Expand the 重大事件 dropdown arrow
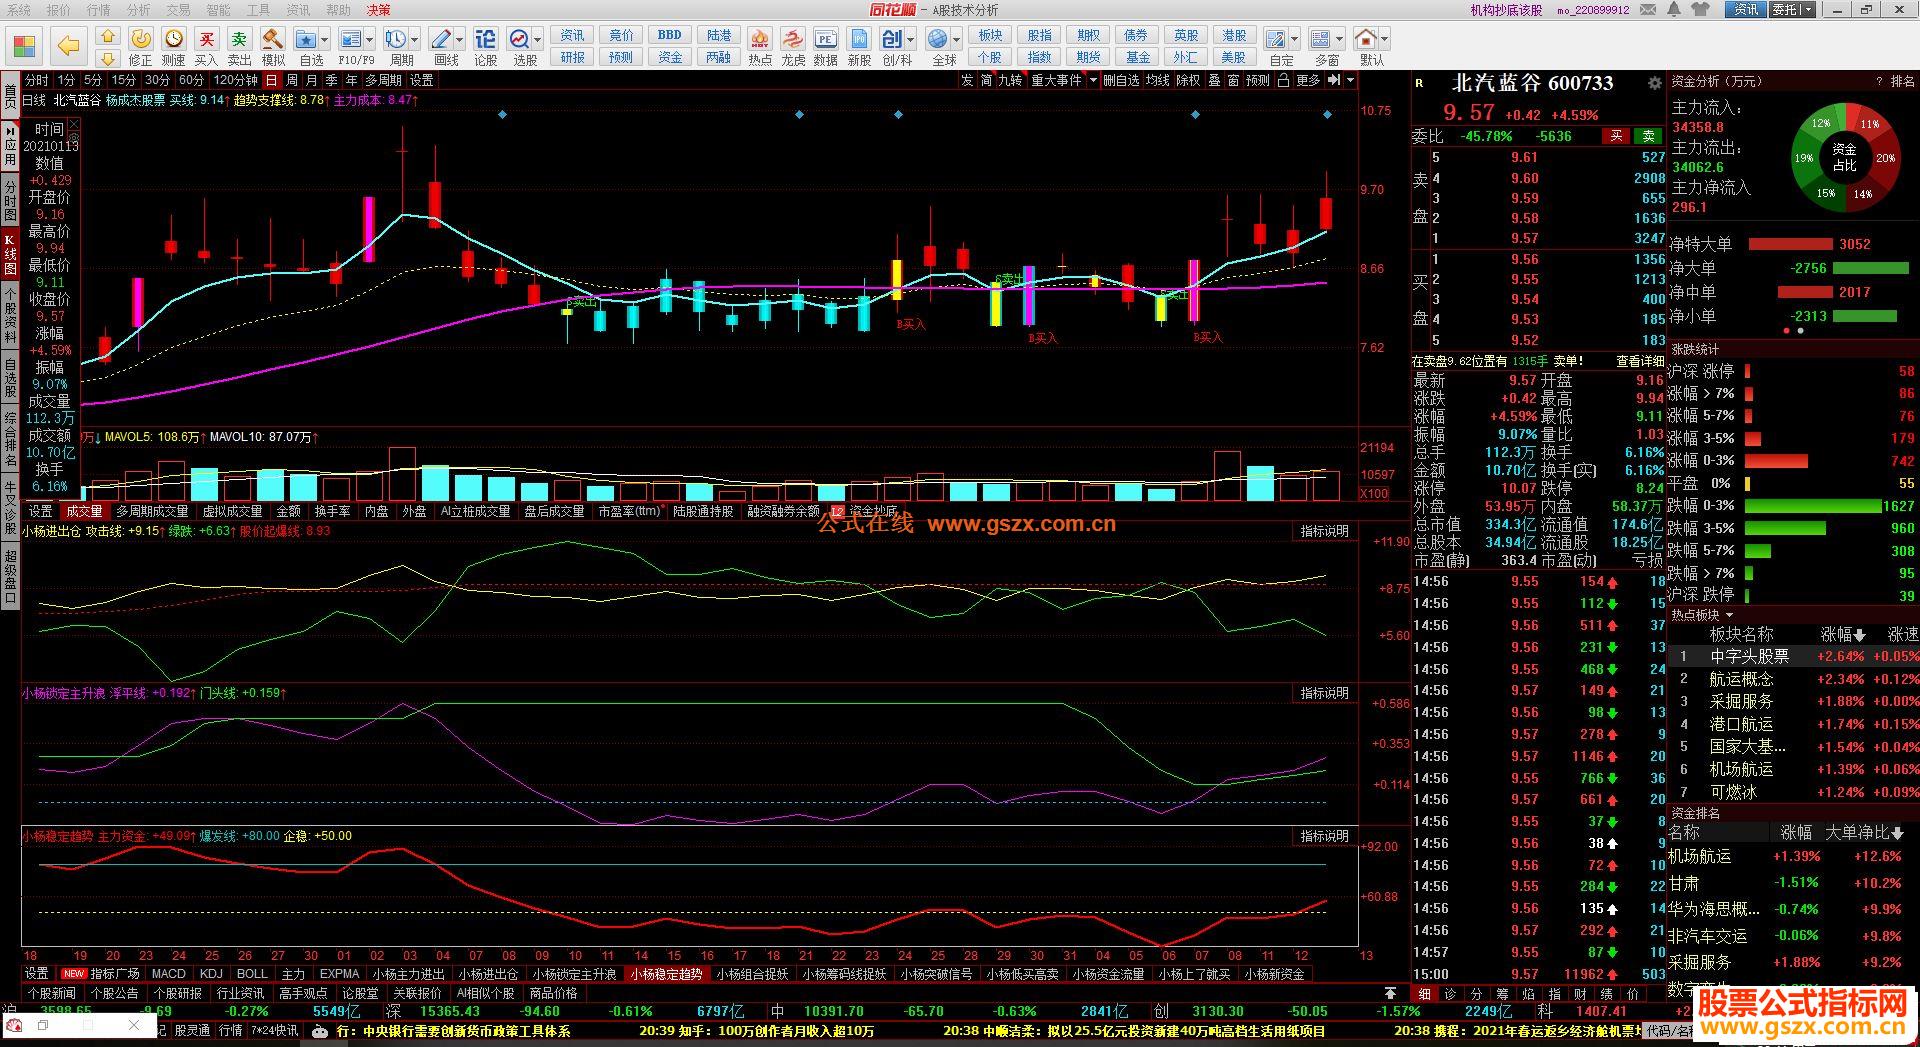The image size is (1920, 1047). pos(1093,80)
